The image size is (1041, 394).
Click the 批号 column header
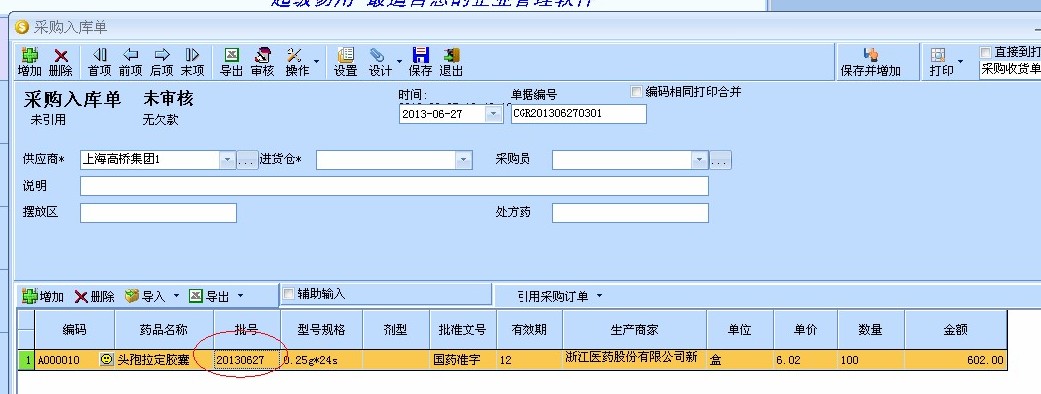point(246,330)
